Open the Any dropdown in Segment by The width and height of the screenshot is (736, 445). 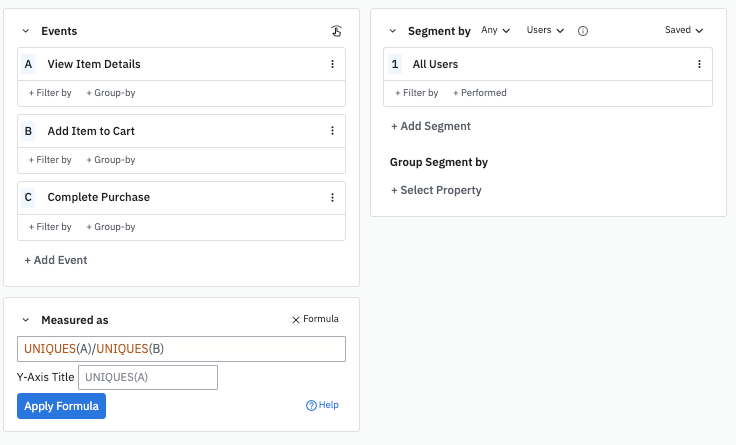tap(495, 31)
